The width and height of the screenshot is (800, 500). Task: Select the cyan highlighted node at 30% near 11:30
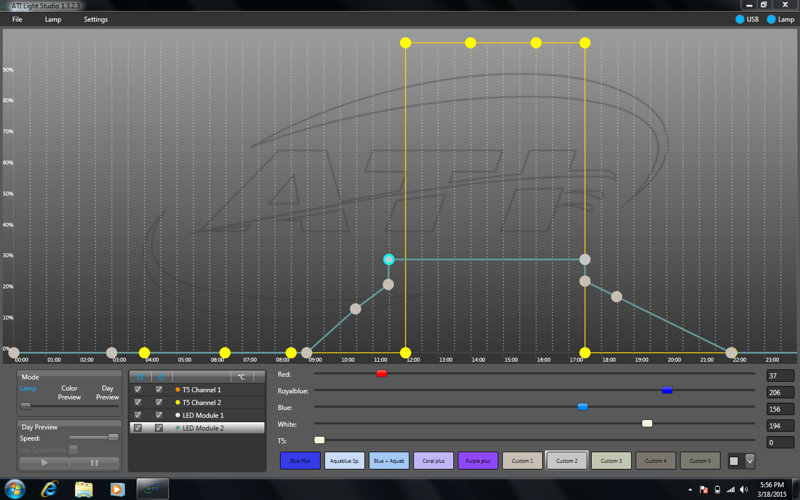pos(389,259)
